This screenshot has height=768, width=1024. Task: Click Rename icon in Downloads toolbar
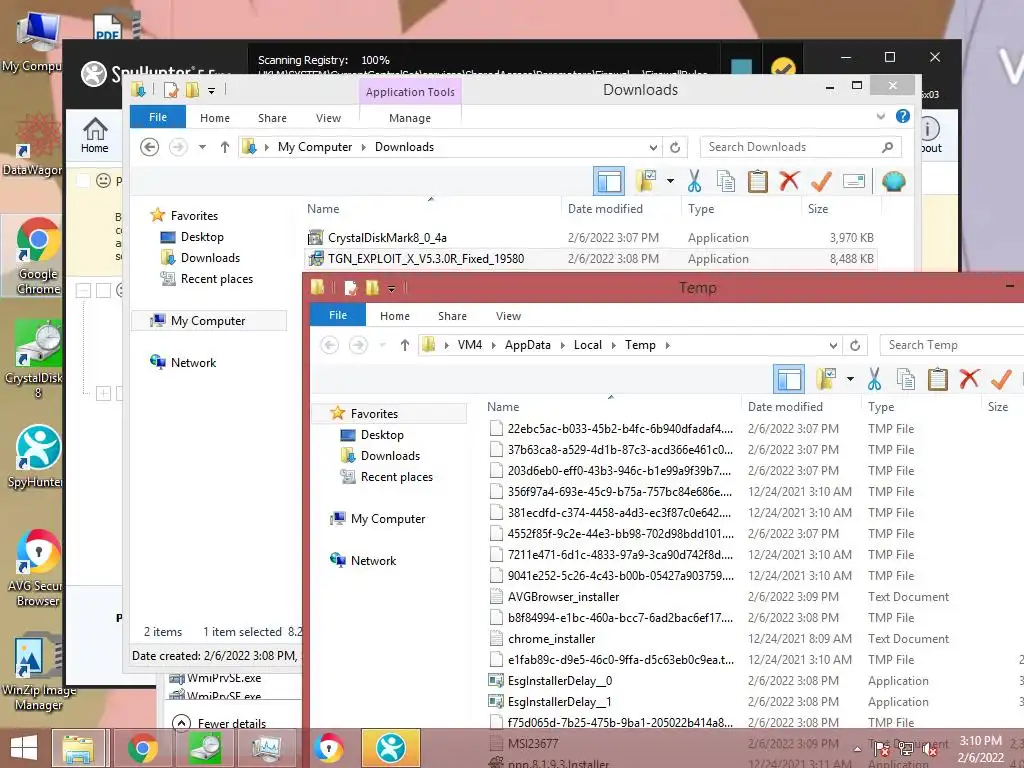pos(854,181)
